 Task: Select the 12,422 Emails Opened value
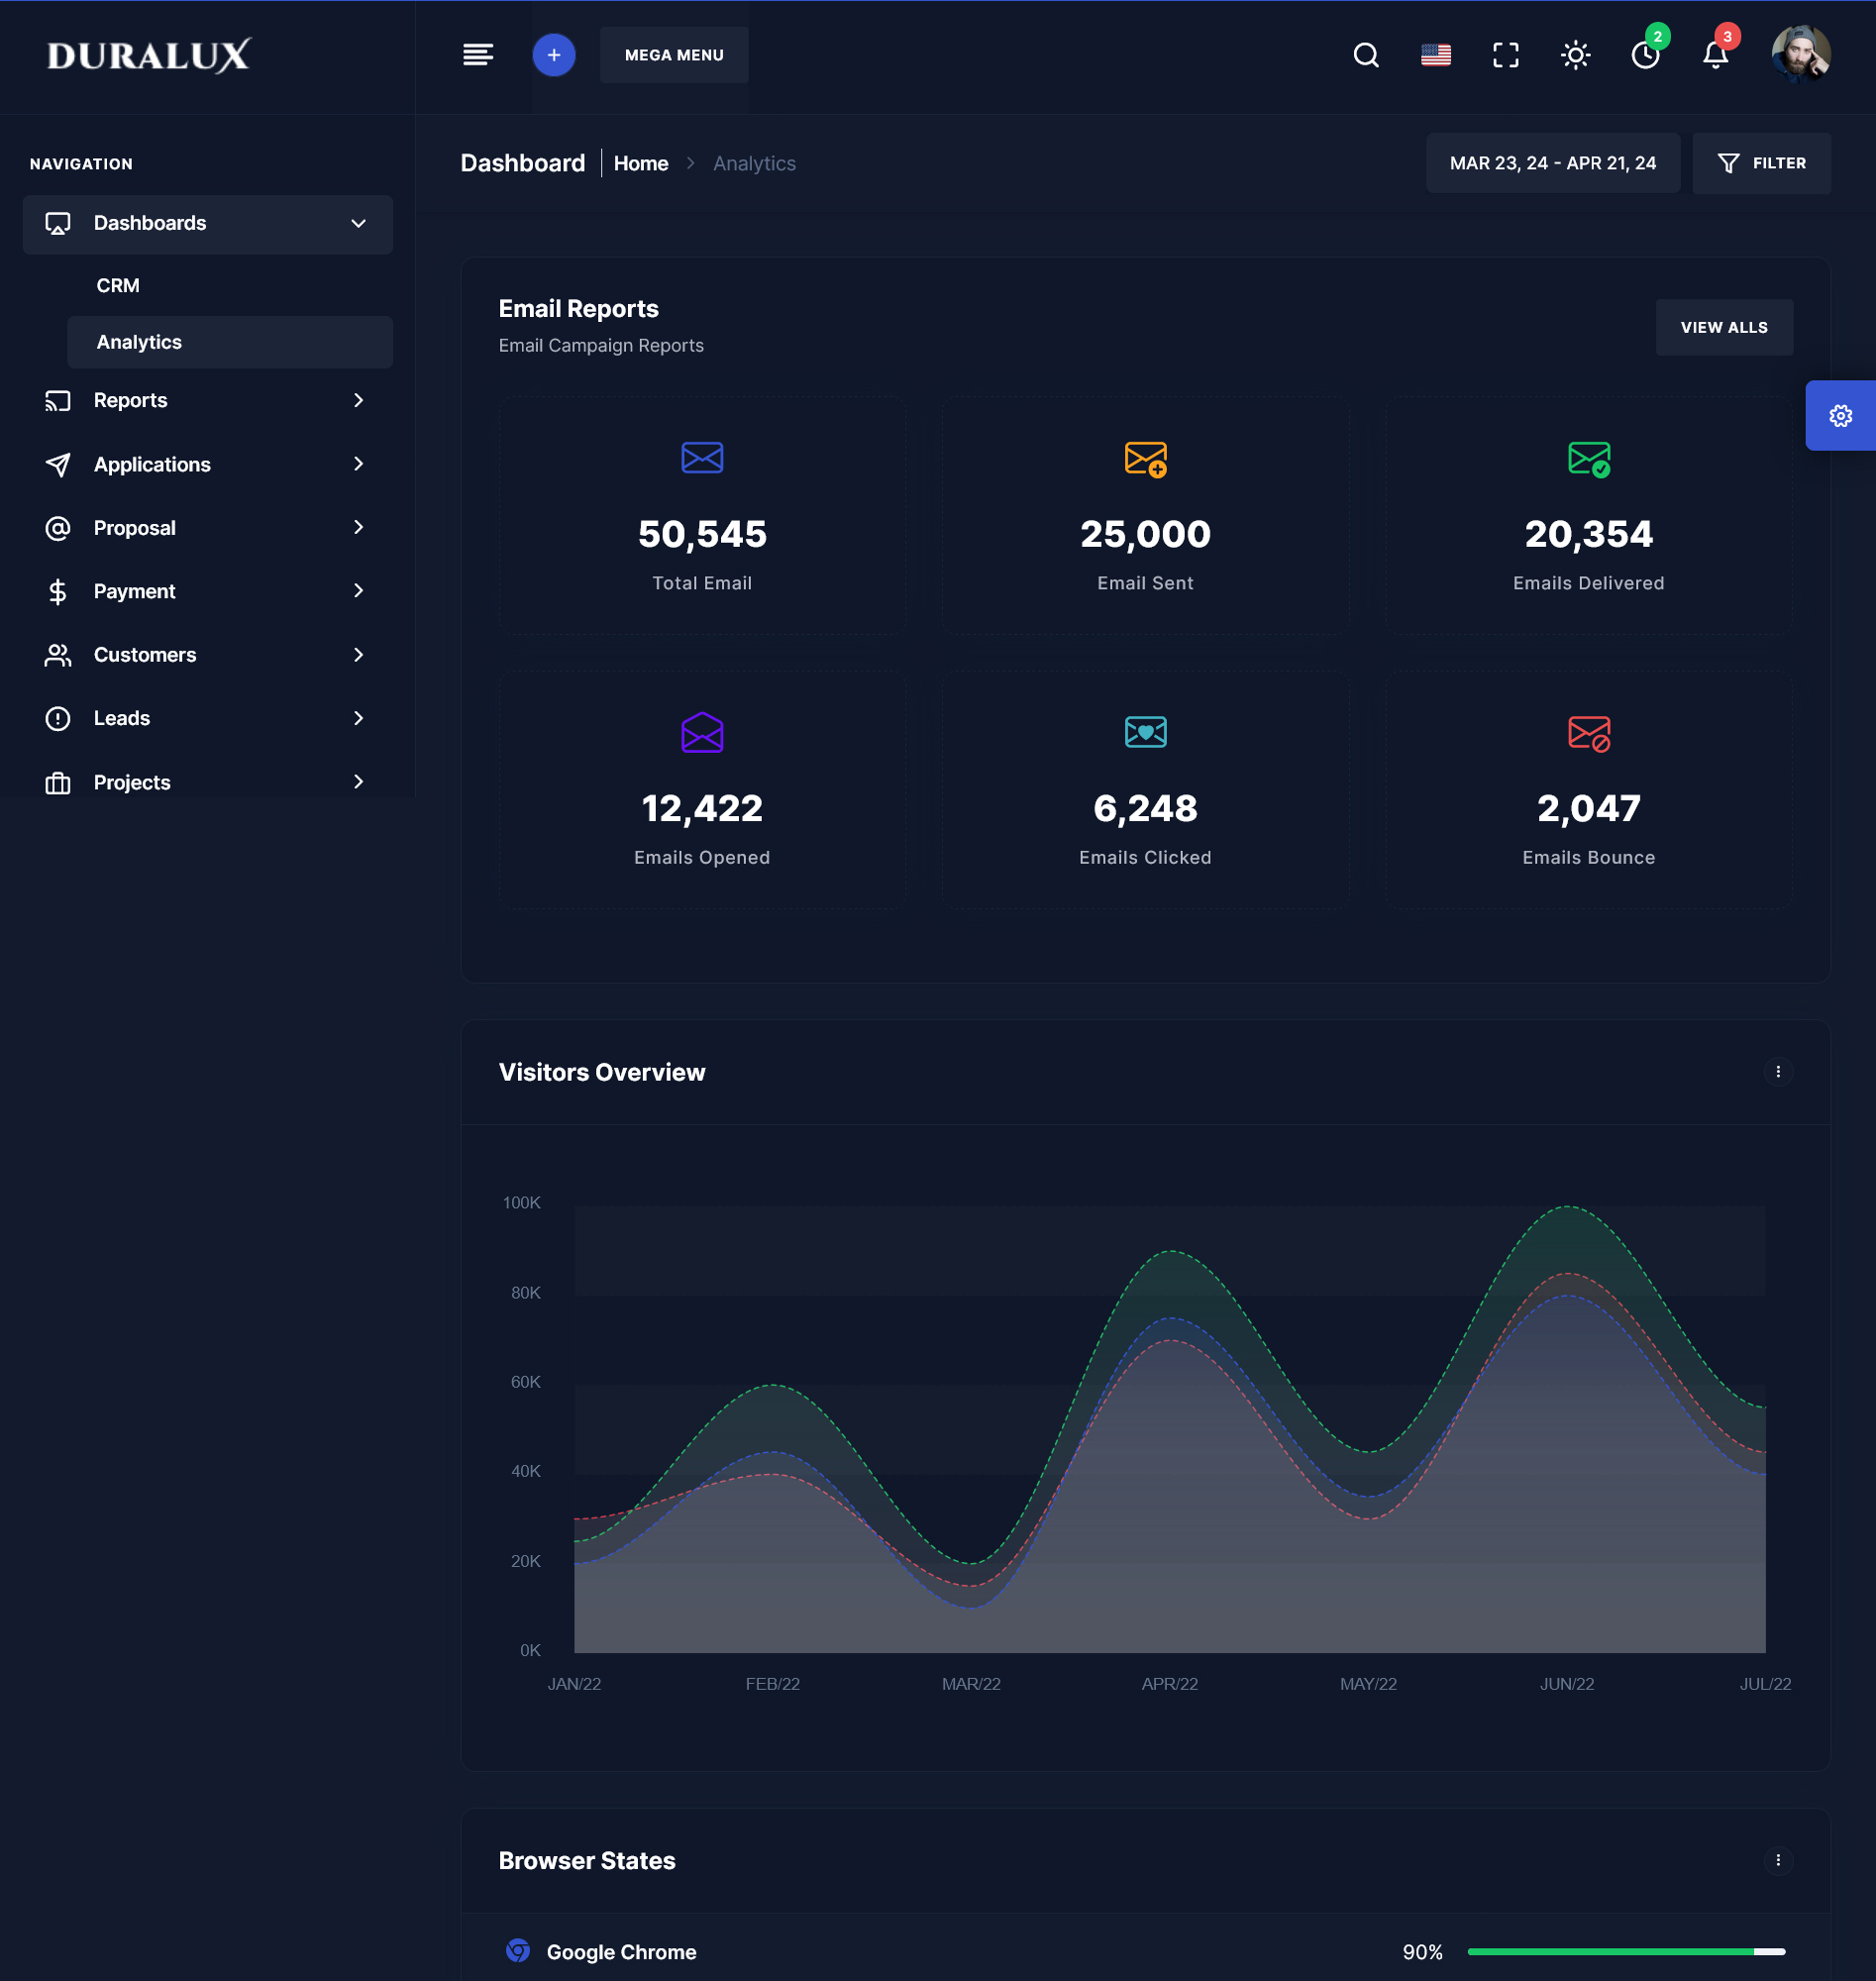(x=702, y=809)
